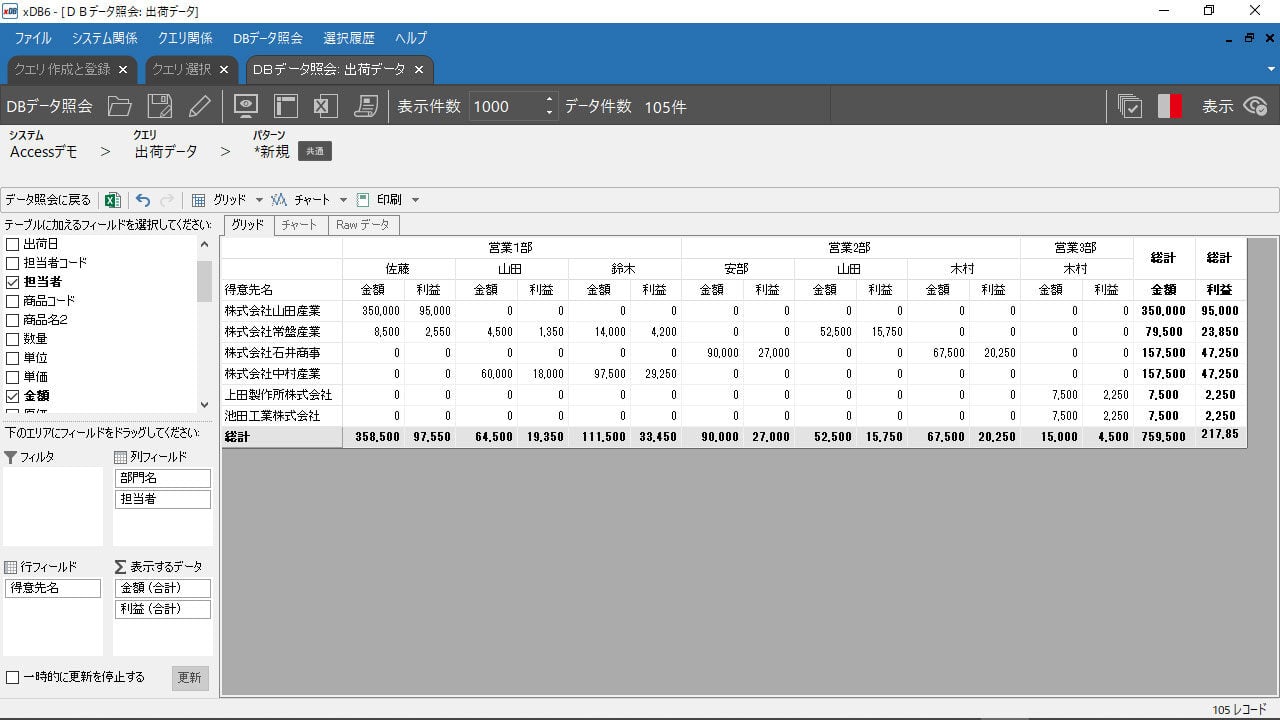Click the 金額 (合計) data field item
The height and width of the screenshot is (720, 1280).
pyautogui.click(x=164, y=588)
